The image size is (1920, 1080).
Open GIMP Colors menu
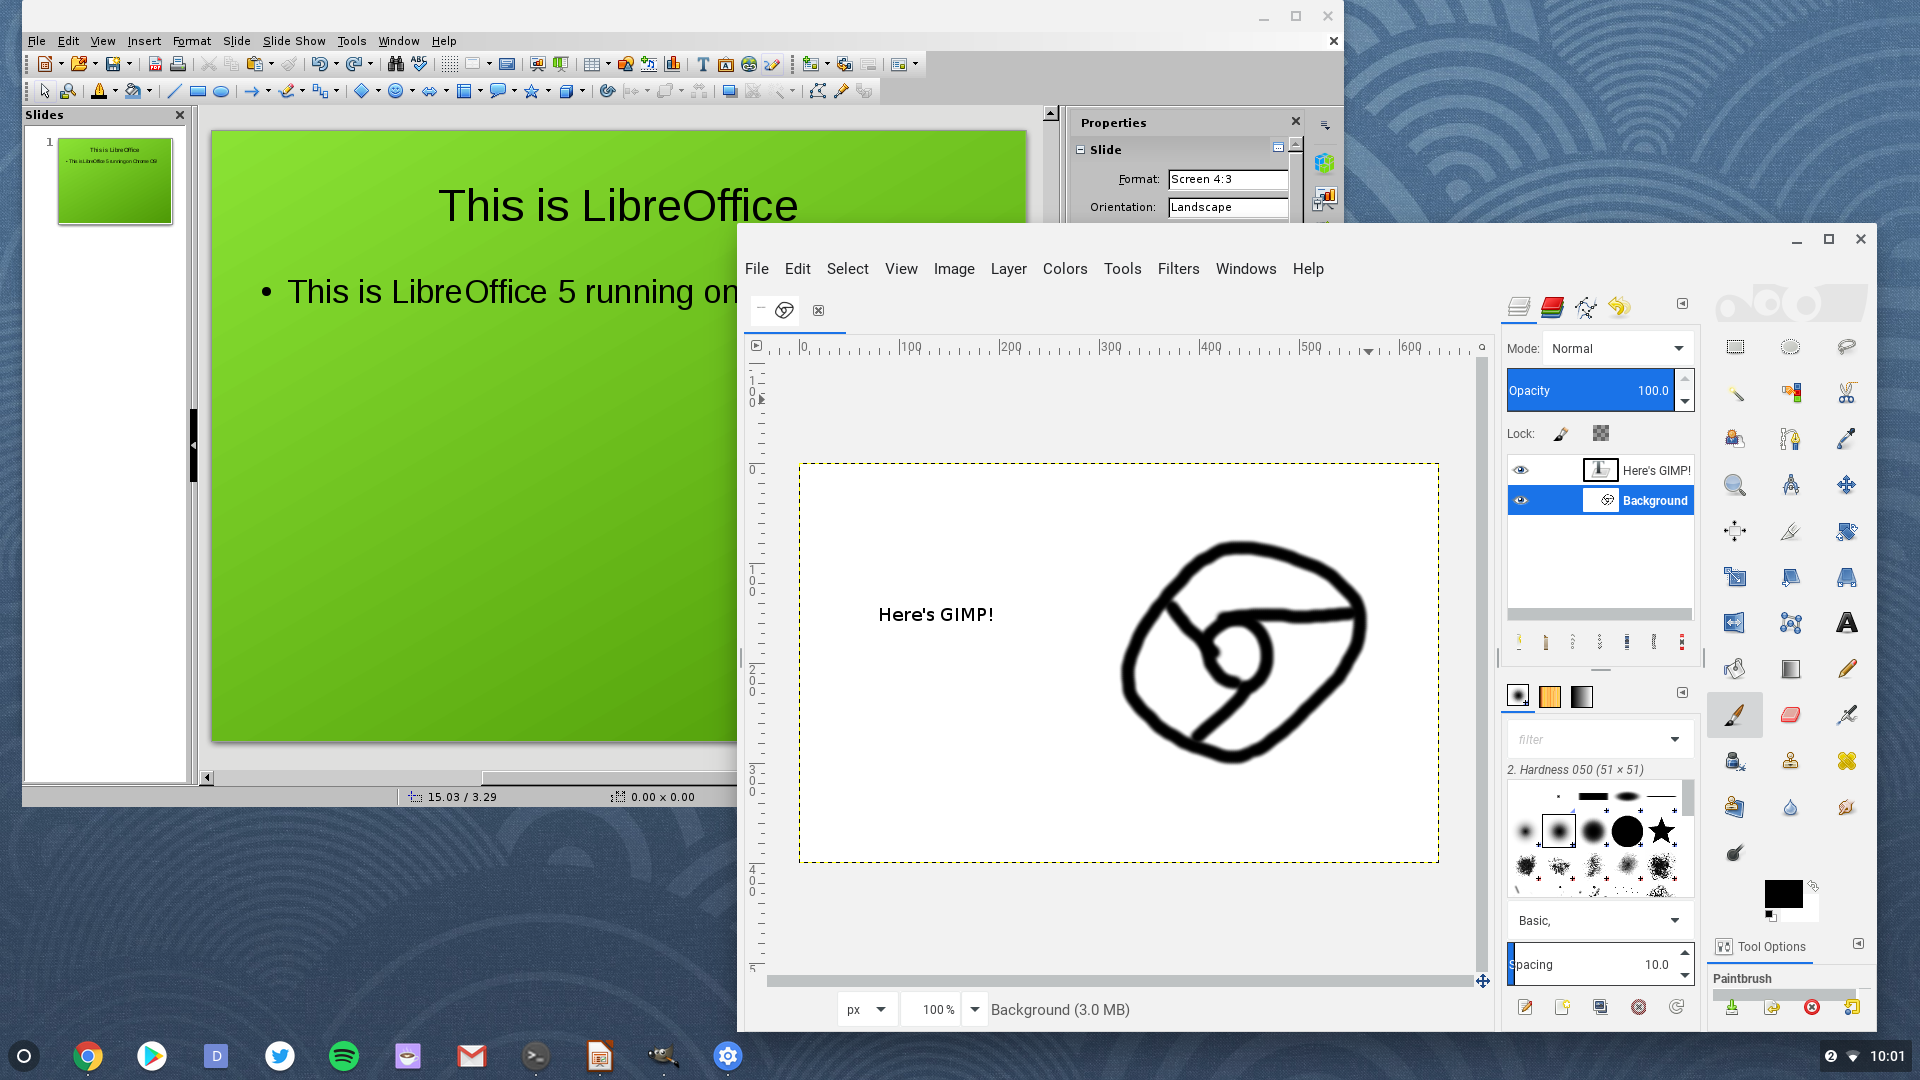(x=1064, y=269)
